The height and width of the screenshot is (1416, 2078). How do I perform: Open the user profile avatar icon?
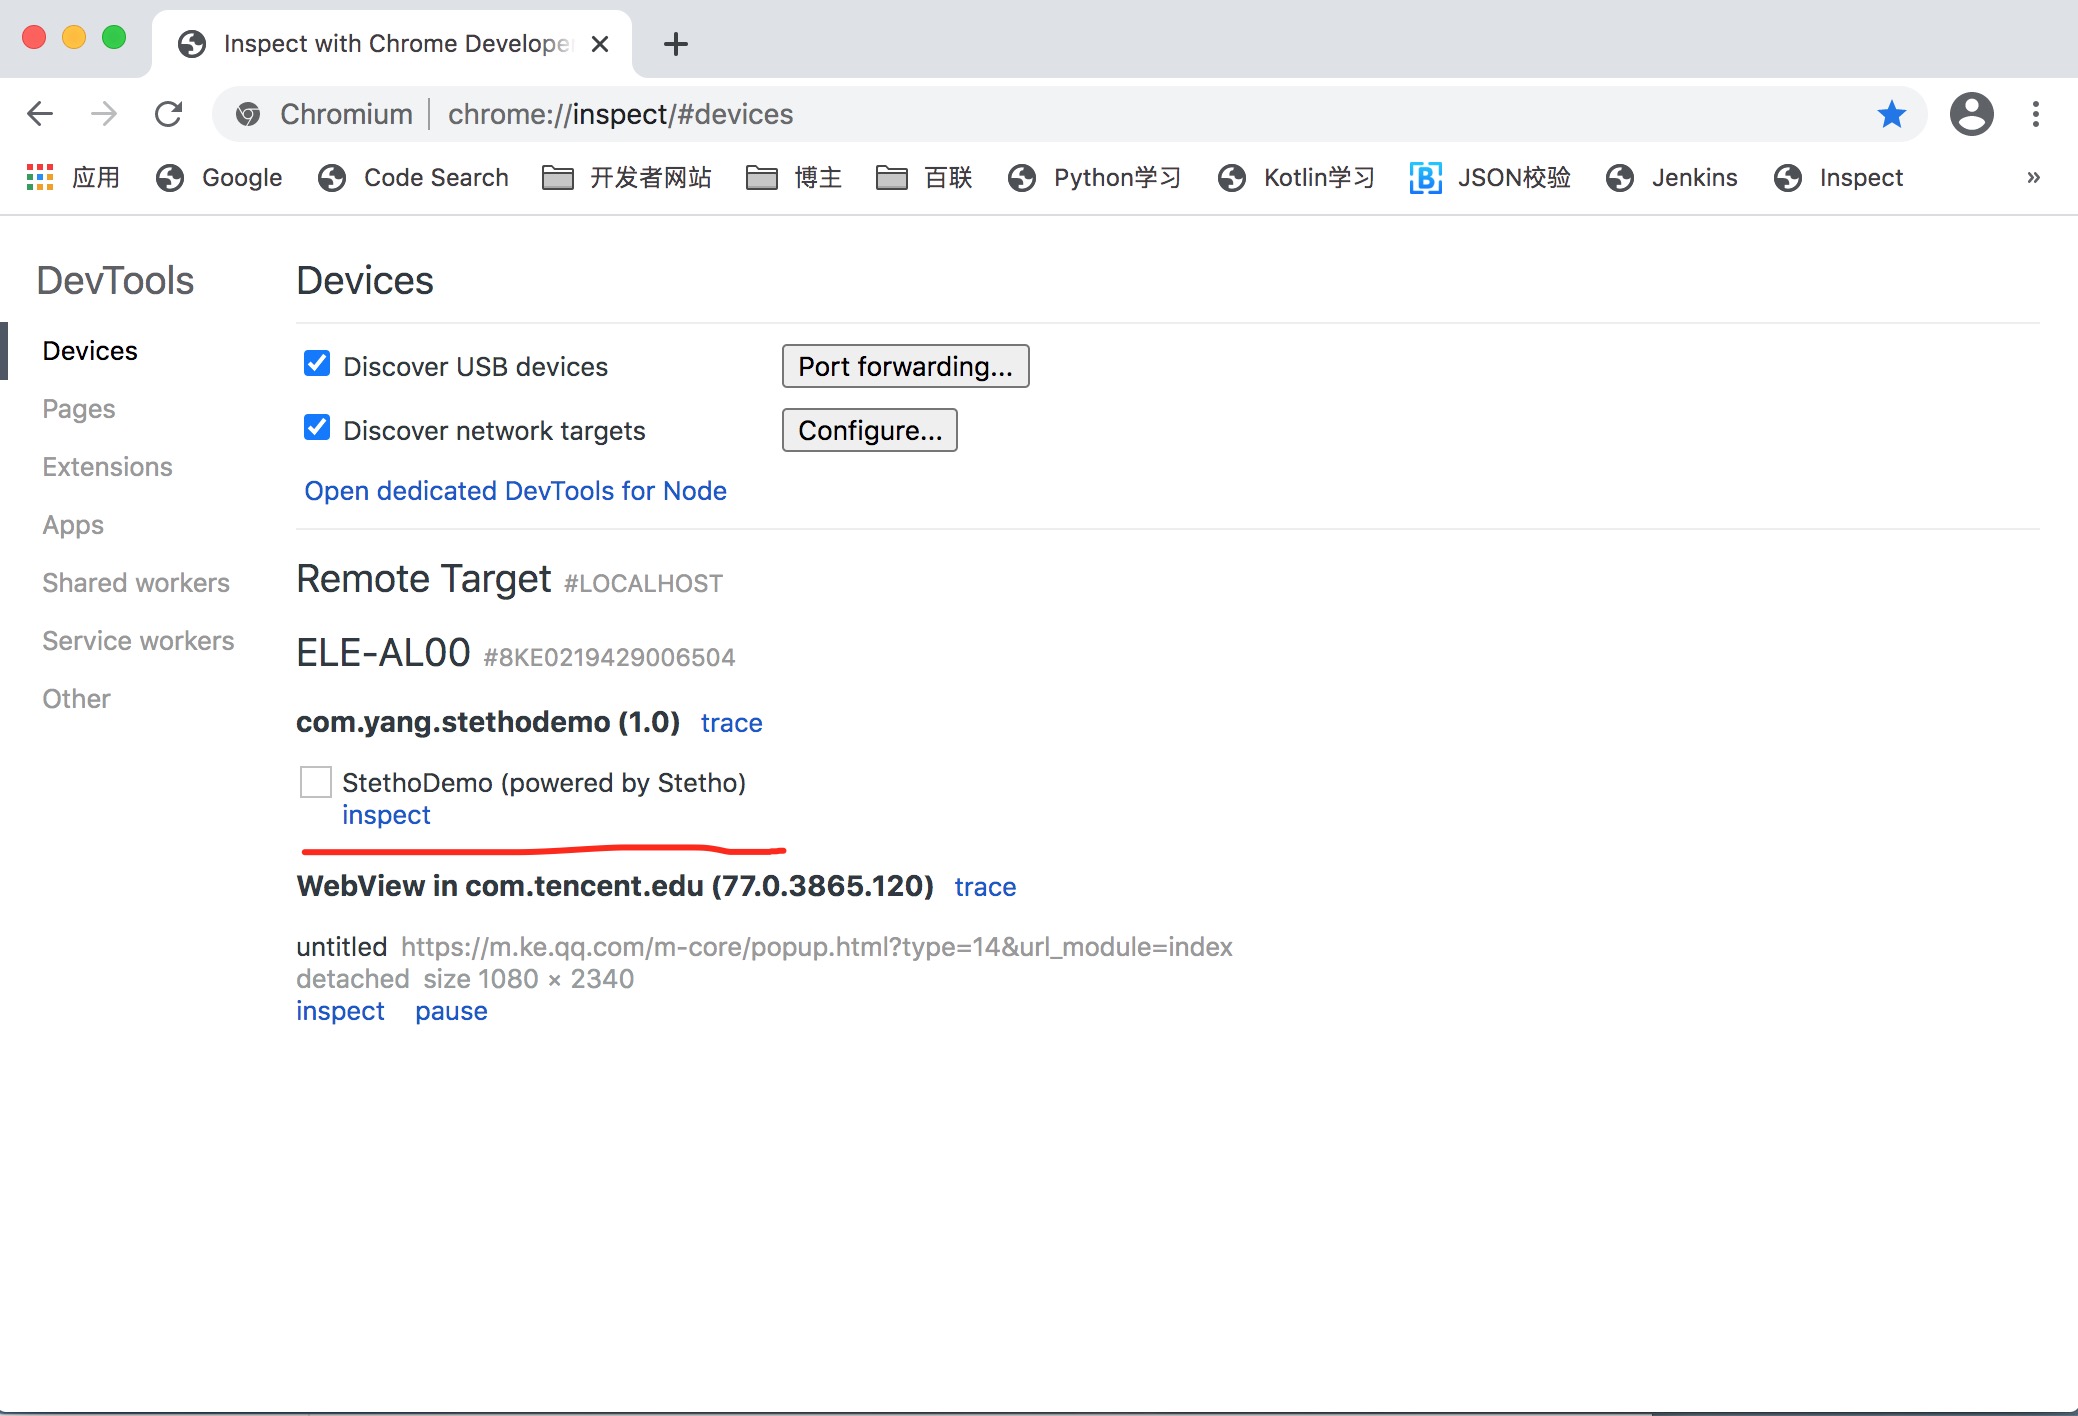coord(1971,114)
